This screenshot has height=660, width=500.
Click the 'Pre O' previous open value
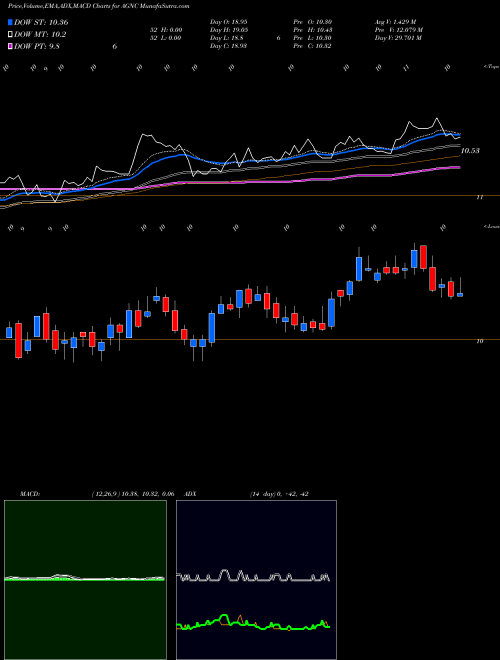[x=314, y=22]
